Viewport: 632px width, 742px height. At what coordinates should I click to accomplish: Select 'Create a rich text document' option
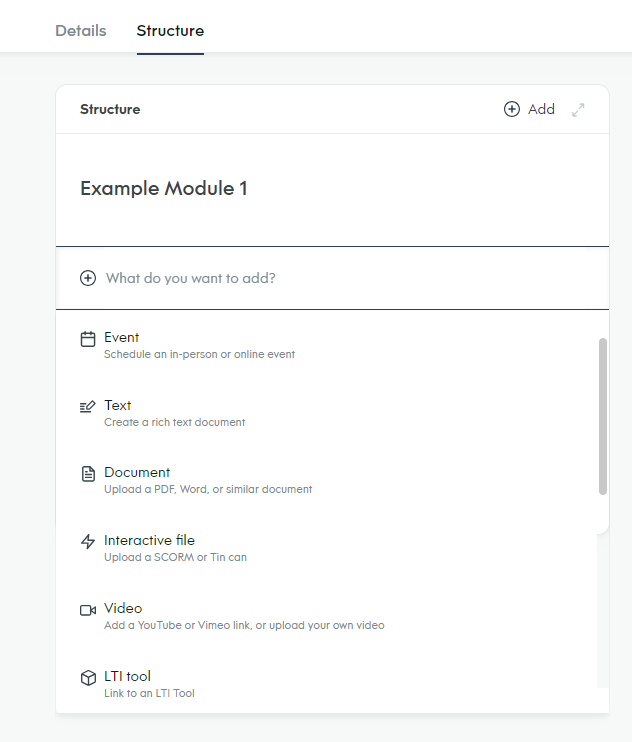[x=175, y=422]
